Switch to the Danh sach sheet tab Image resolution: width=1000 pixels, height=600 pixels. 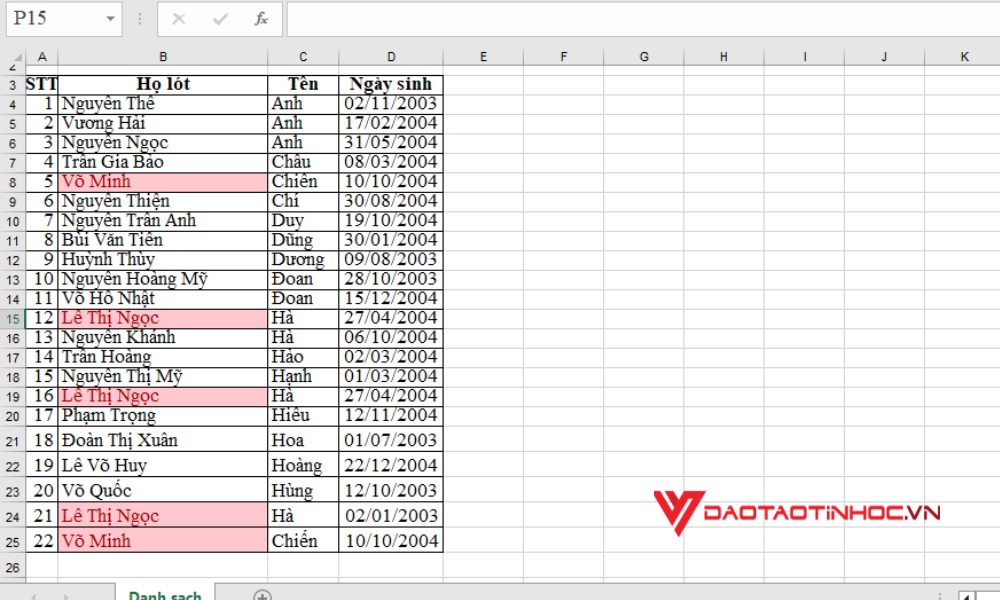tap(164, 593)
